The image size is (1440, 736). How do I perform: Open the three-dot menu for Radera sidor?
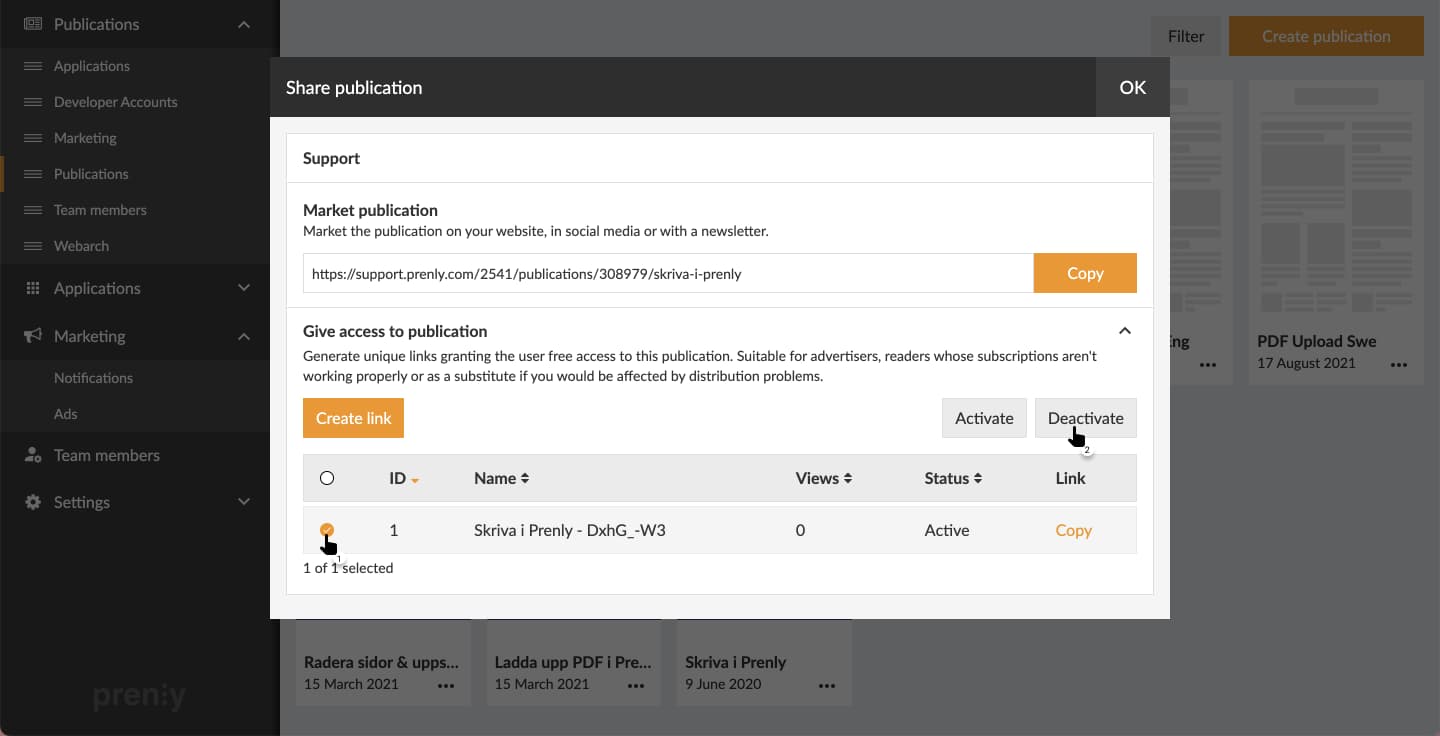pos(446,686)
